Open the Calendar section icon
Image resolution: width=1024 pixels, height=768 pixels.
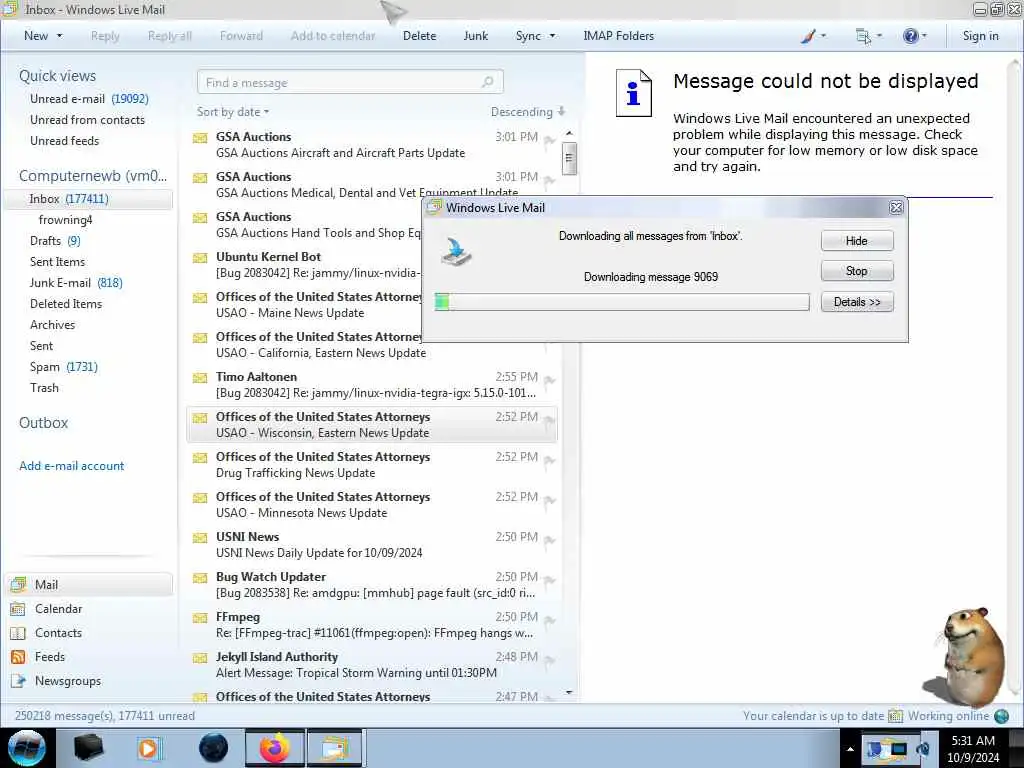pos(18,609)
